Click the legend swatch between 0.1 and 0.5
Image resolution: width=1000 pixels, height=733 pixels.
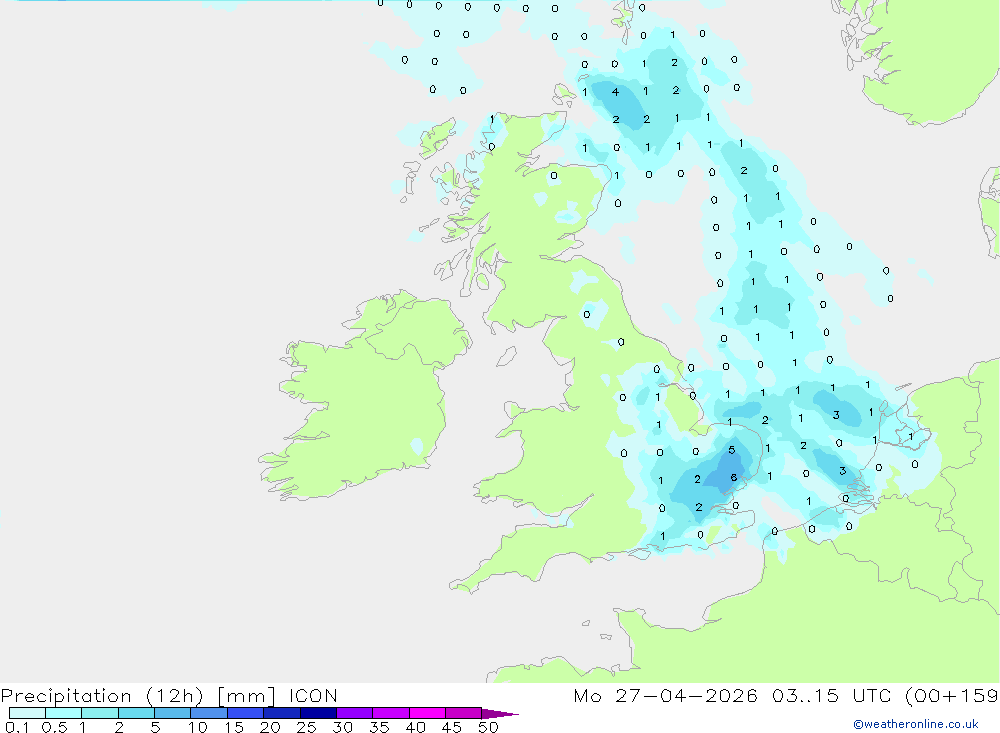click(x=27, y=713)
